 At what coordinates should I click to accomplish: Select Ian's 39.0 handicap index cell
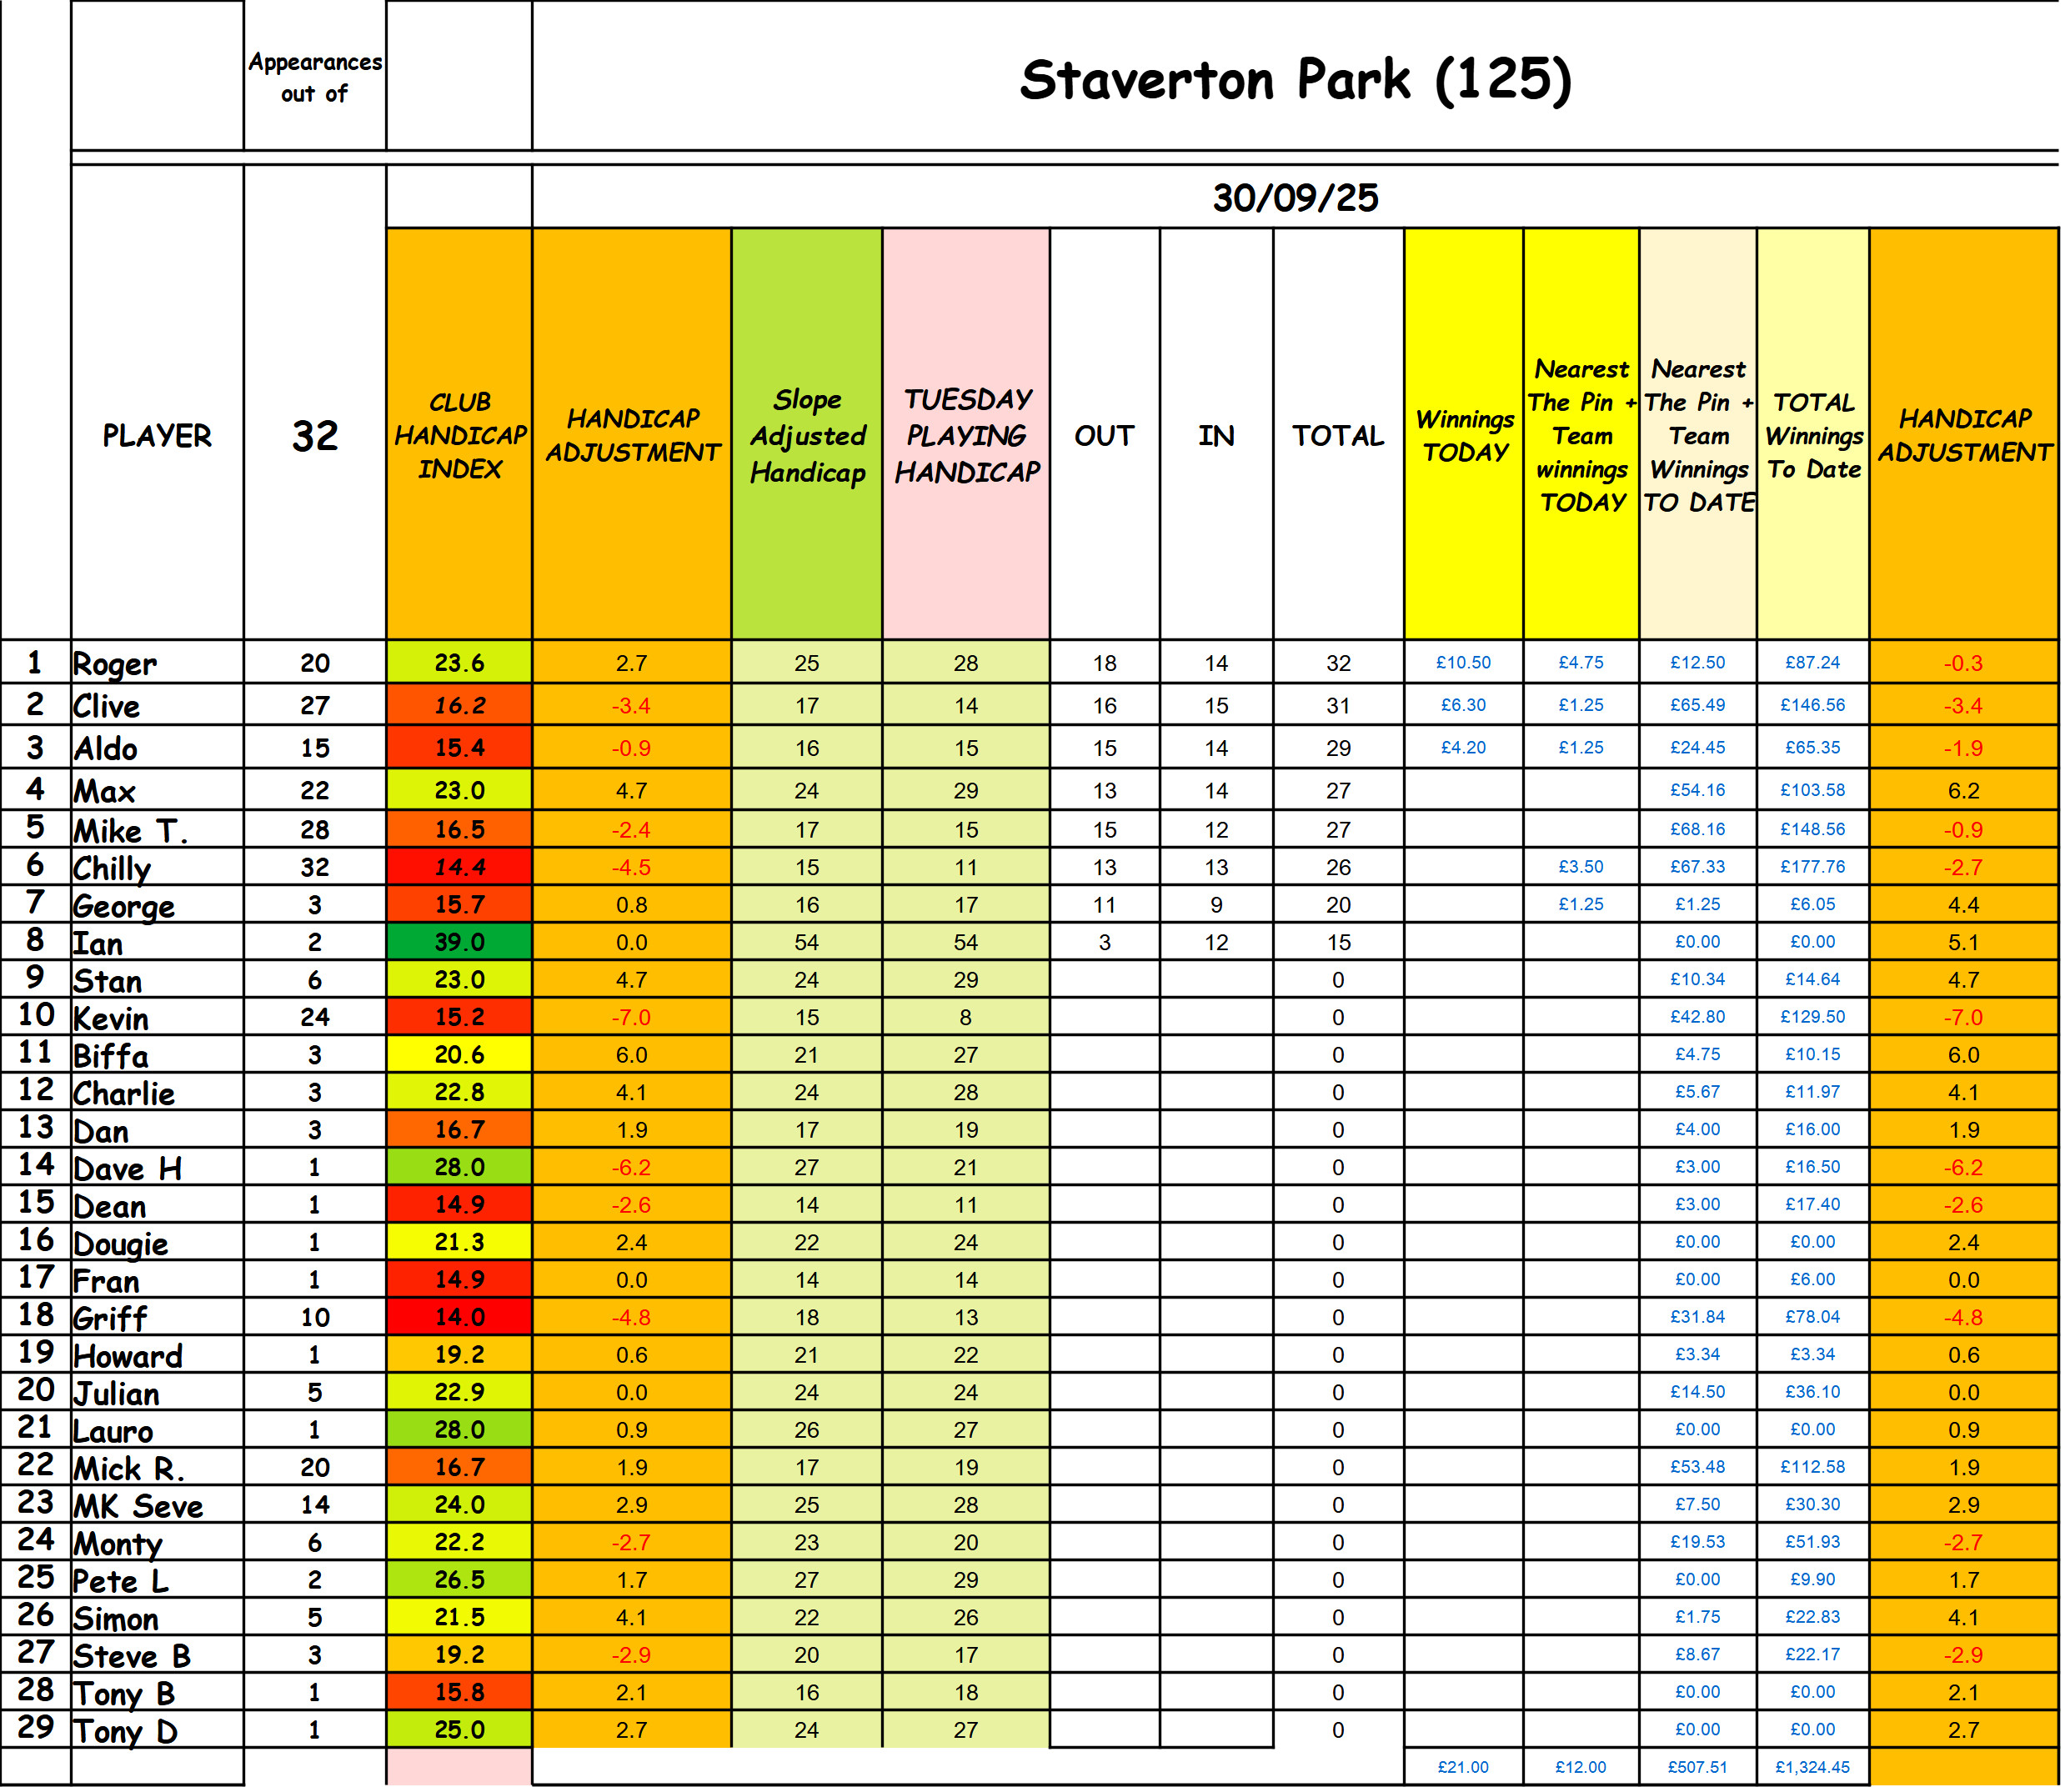(x=459, y=942)
